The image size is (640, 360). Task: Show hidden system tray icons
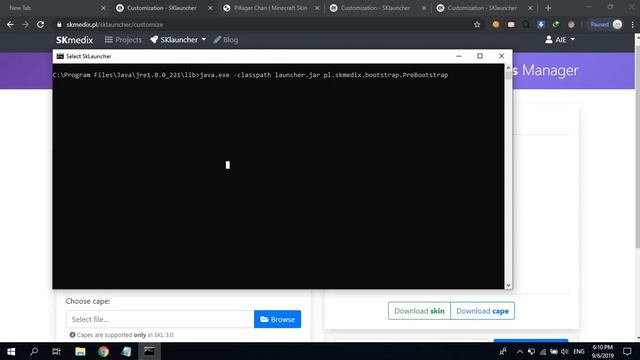[520, 351]
